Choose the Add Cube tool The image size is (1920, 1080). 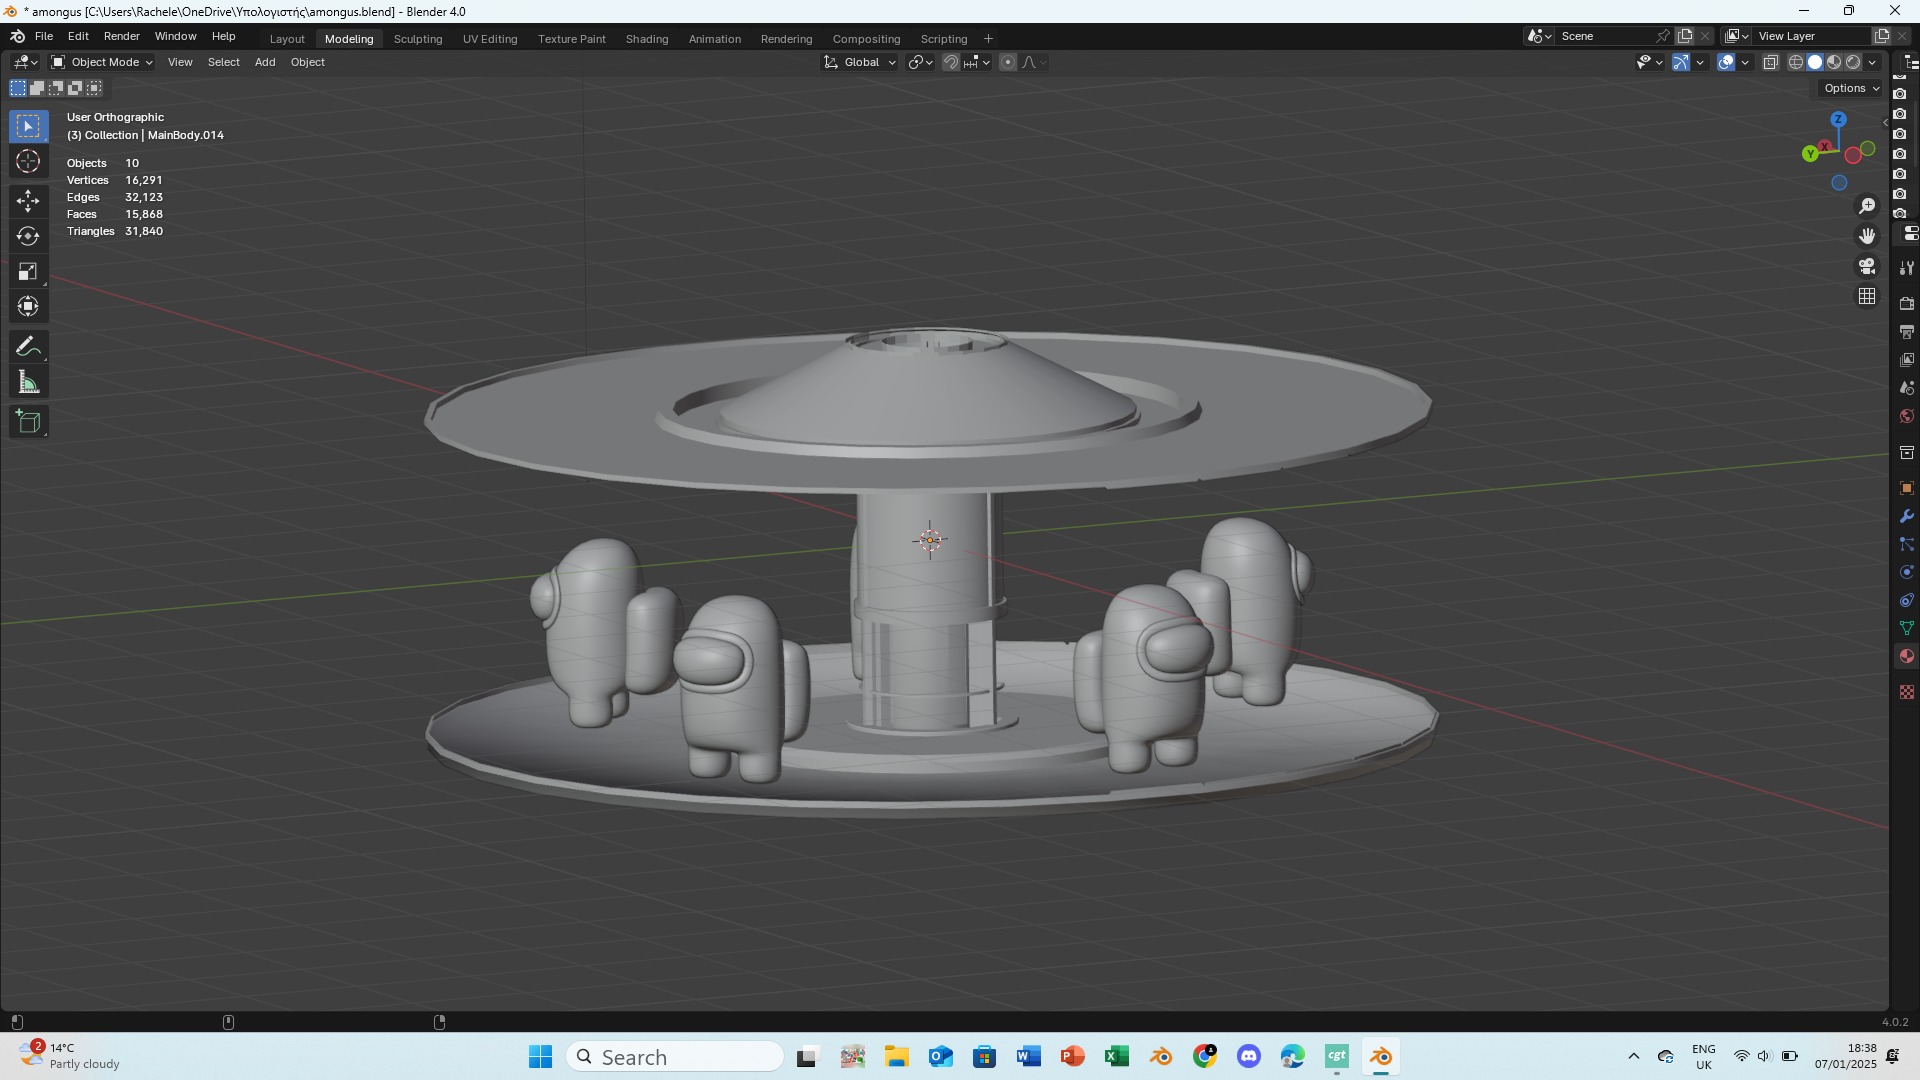[x=28, y=422]
